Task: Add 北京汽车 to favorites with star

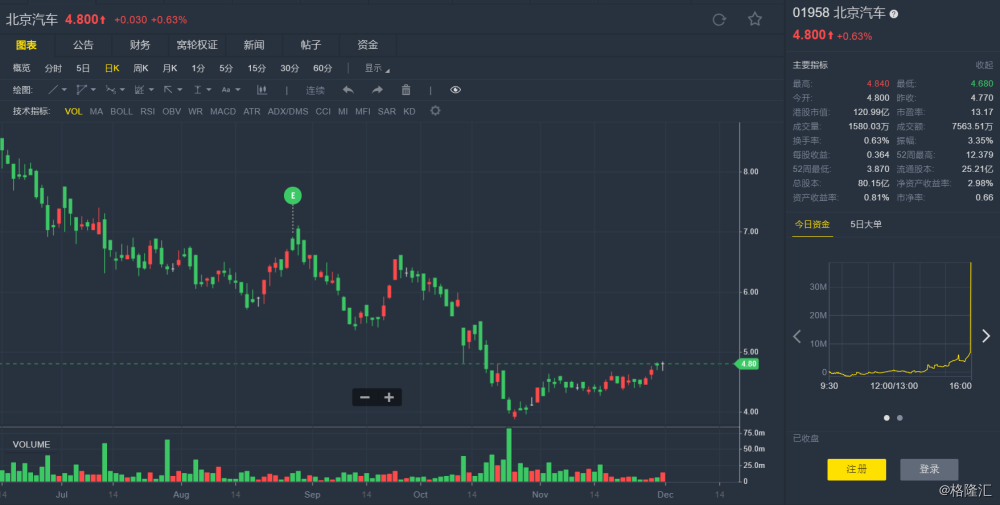Action: coord(755,19)
